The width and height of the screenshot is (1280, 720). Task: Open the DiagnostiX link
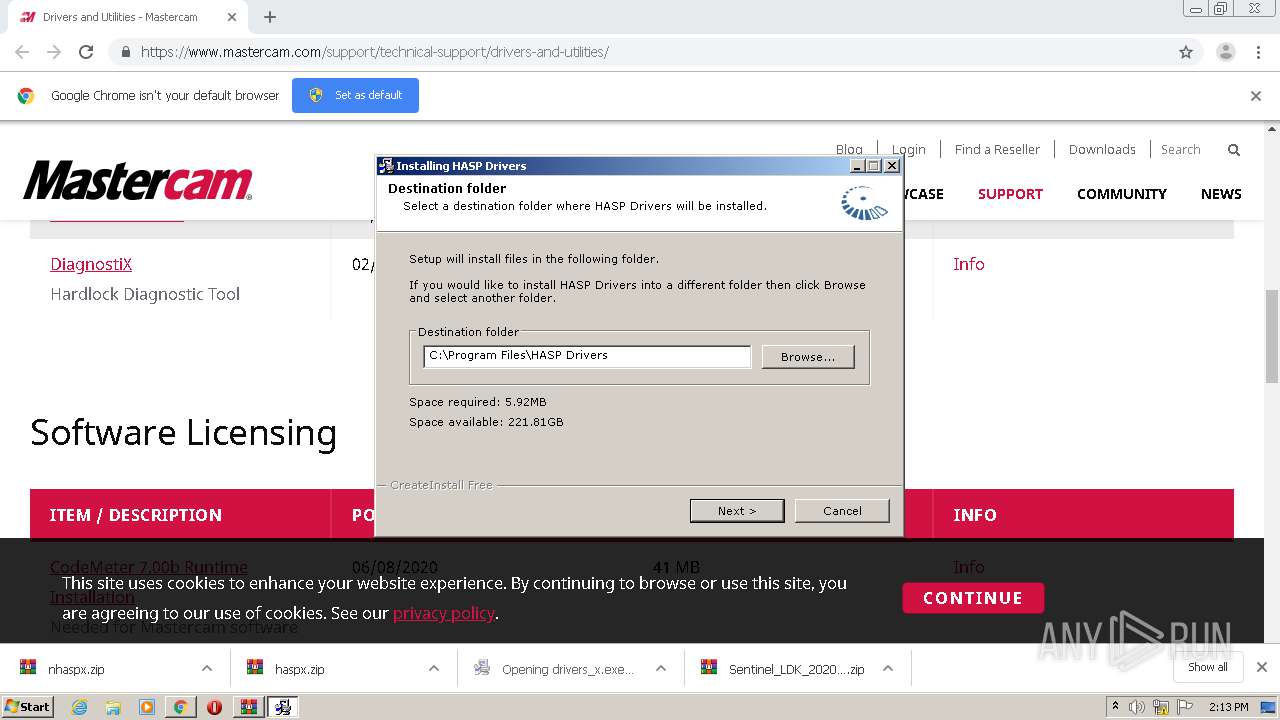[x=91, y=264]
